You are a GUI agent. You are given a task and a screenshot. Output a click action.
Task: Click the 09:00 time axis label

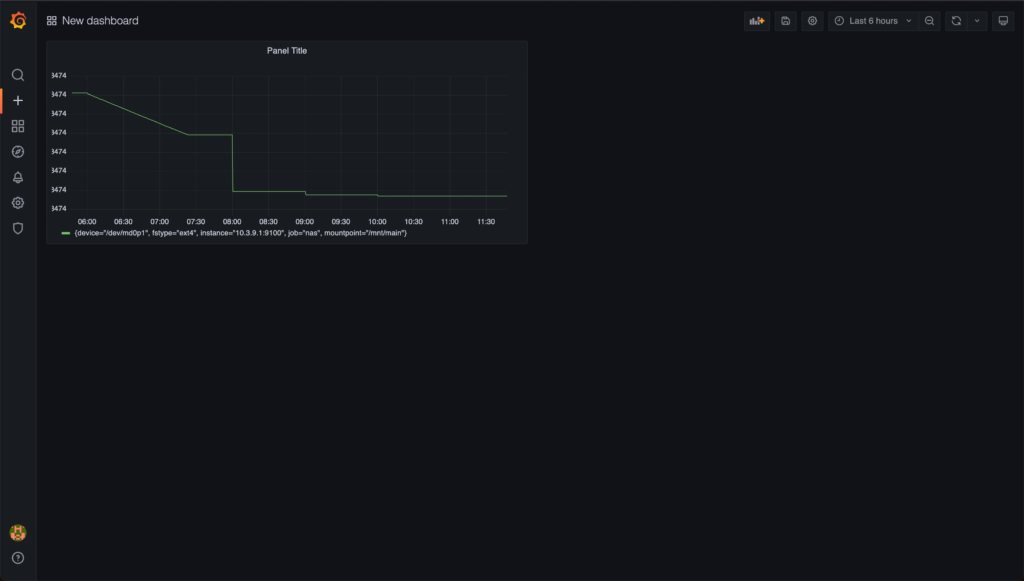pyautogui.click(x=304, y=222)
